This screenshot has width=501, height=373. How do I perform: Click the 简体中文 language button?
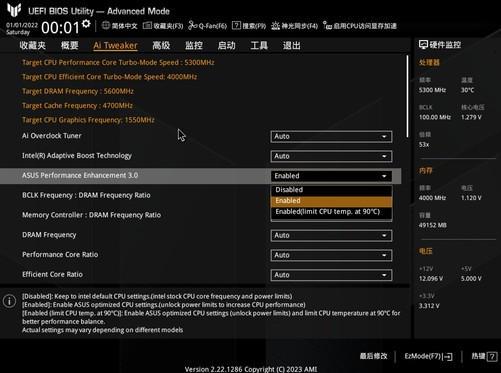(x=120, y=26)
